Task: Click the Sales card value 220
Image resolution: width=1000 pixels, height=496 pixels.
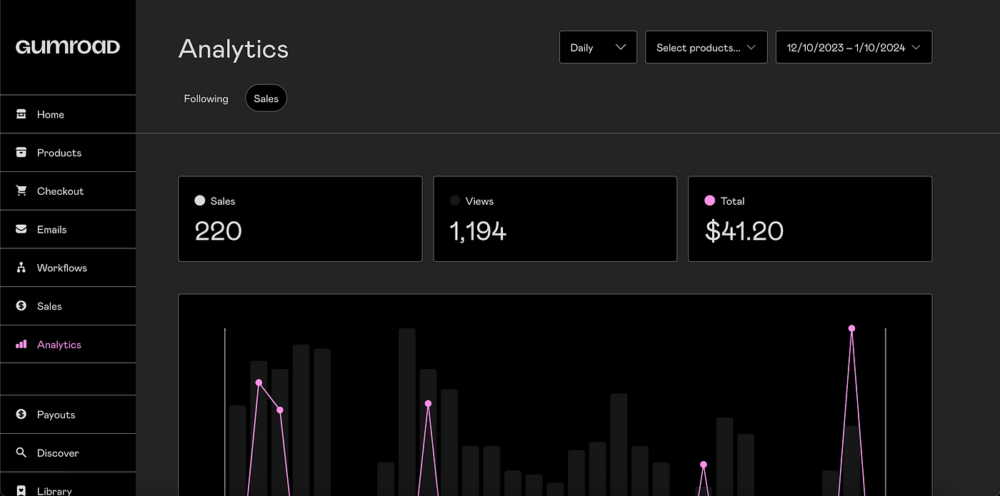Action: 218,231
